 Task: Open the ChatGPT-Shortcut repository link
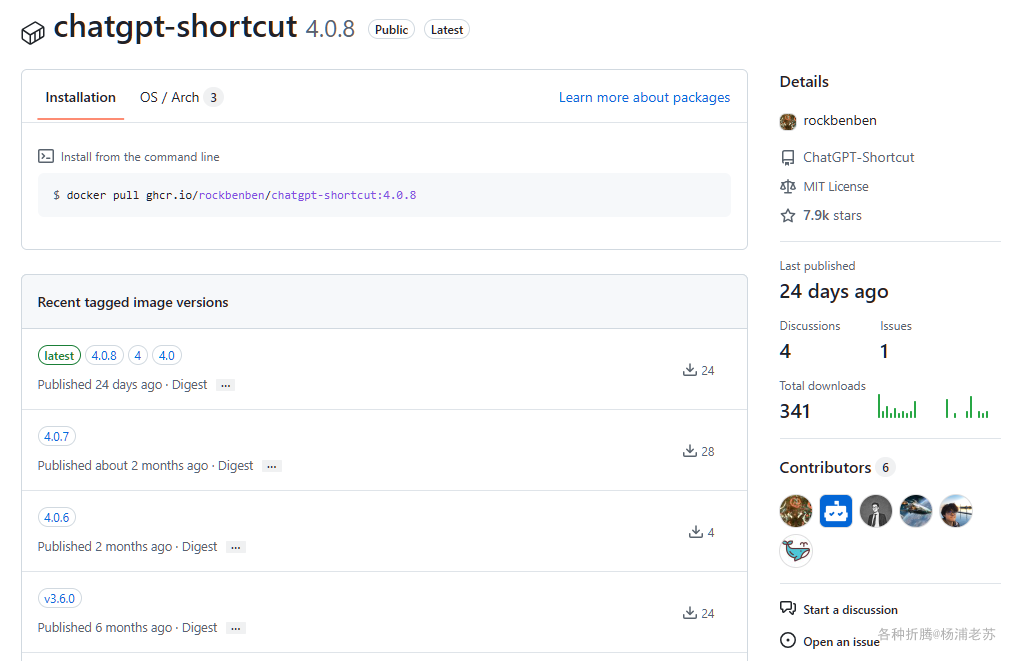click(859, 158)
